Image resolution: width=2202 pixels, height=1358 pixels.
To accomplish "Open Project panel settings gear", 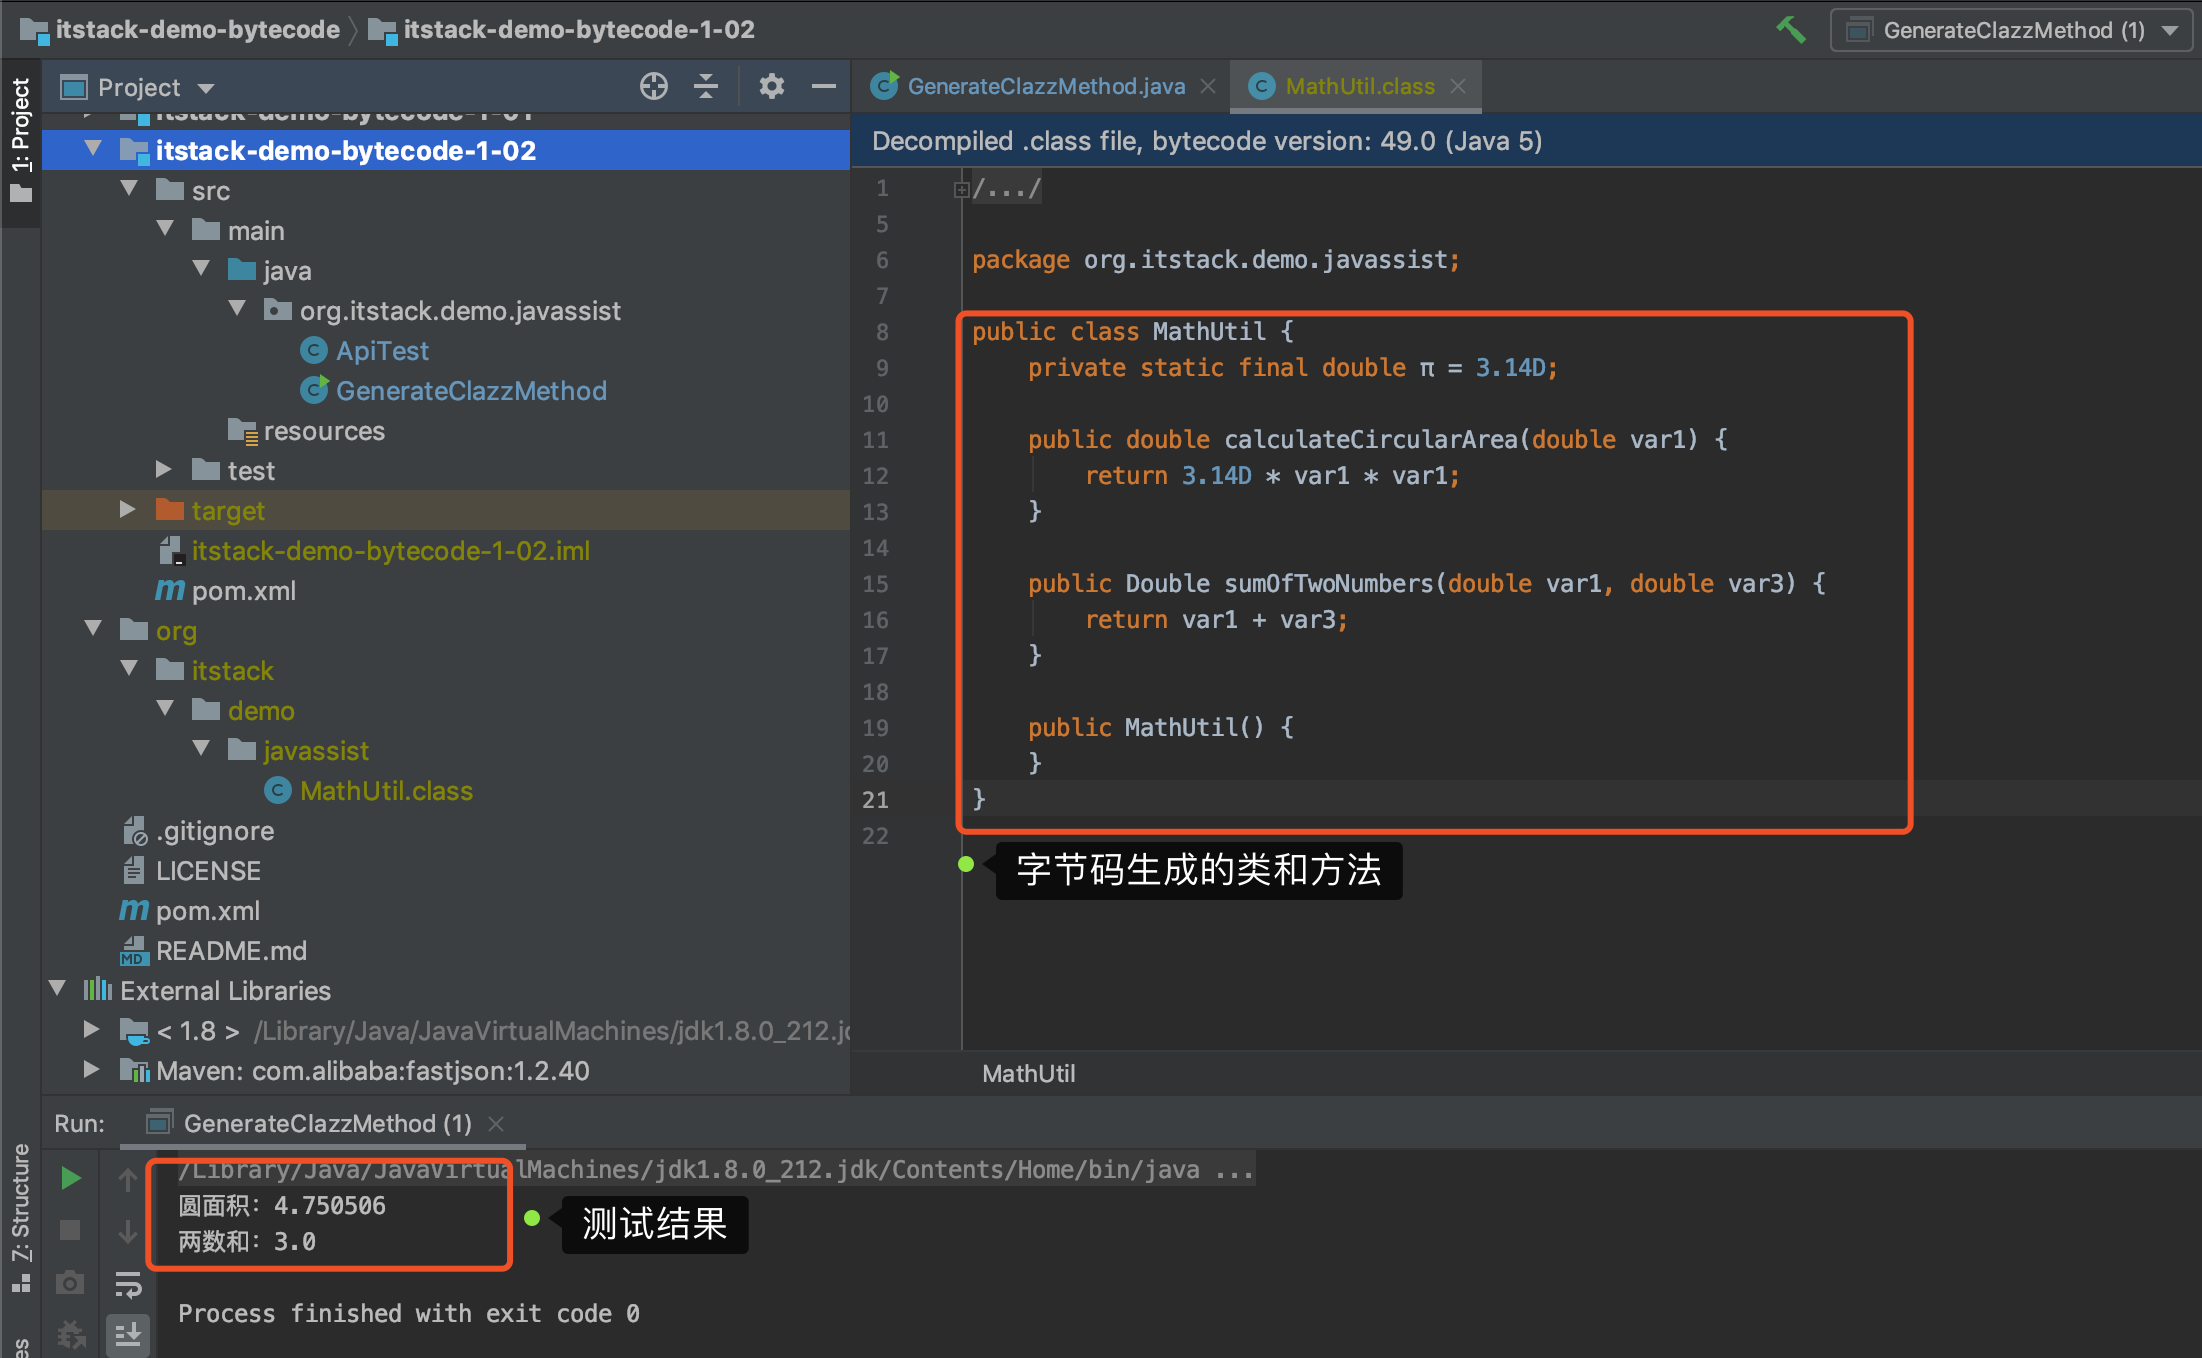I will coord(771,87).
